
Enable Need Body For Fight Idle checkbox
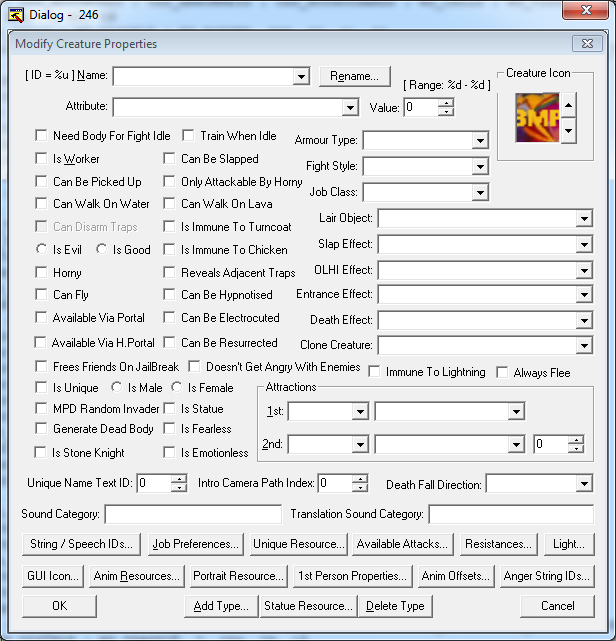pos(41,135)
